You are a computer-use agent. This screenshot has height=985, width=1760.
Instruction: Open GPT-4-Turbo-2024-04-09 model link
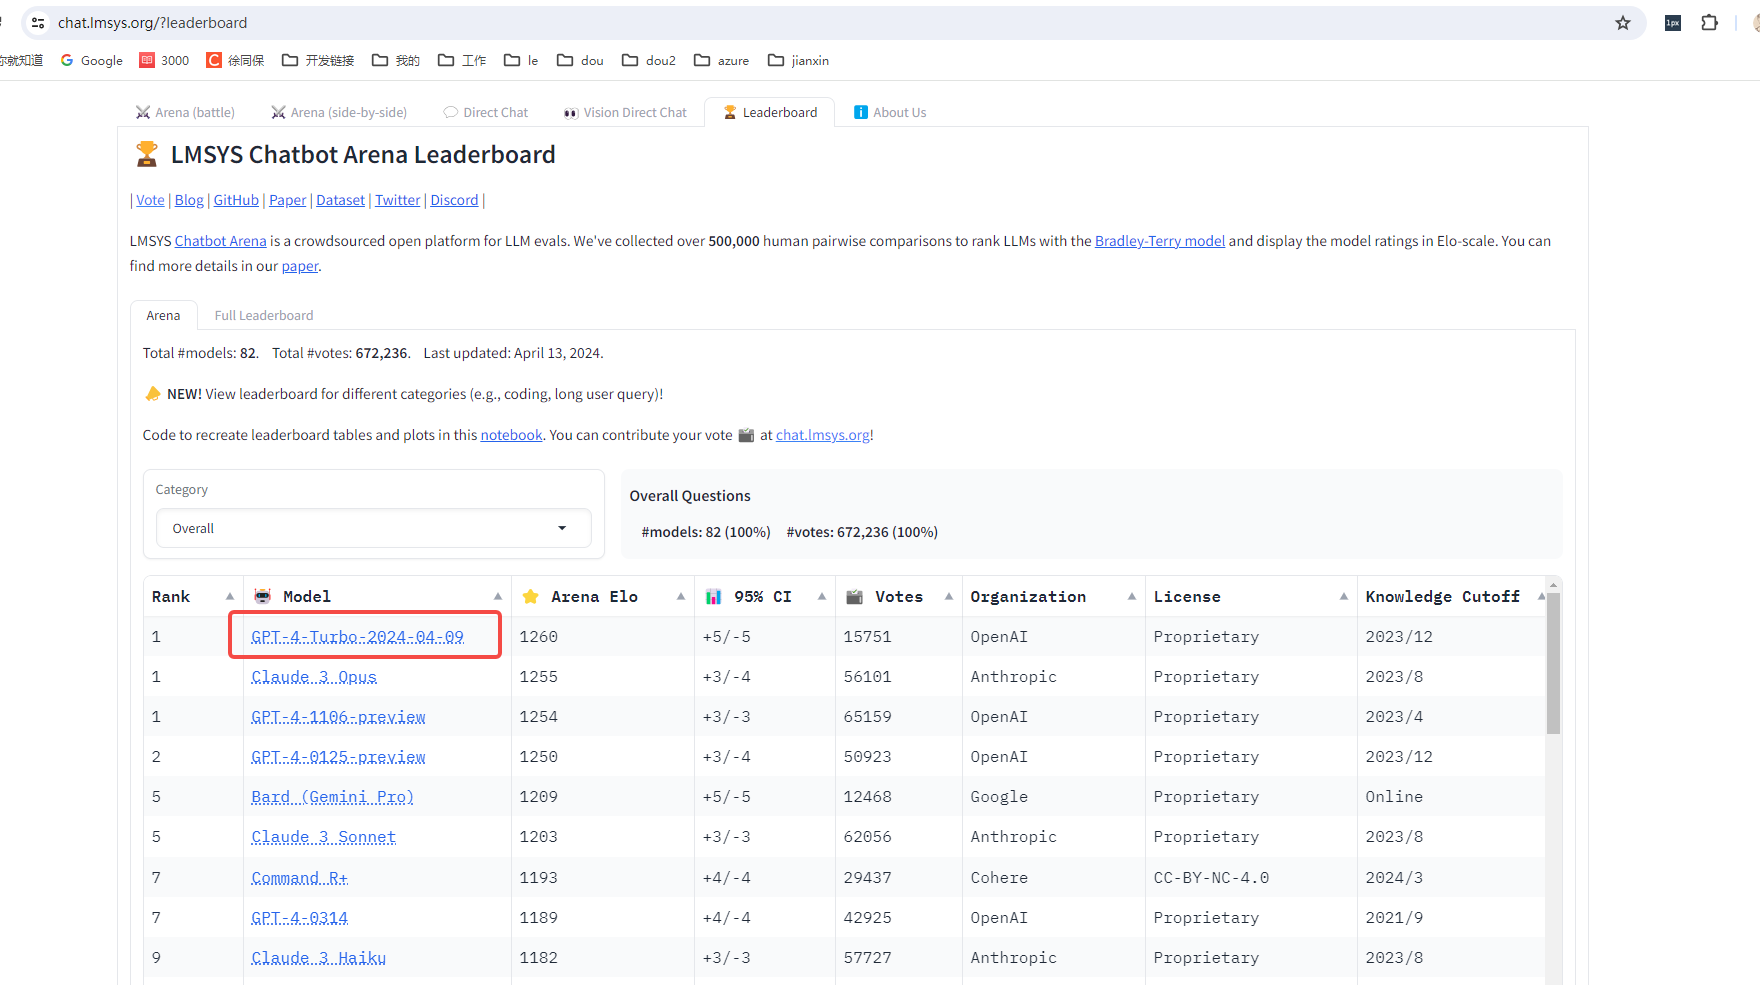358,637
